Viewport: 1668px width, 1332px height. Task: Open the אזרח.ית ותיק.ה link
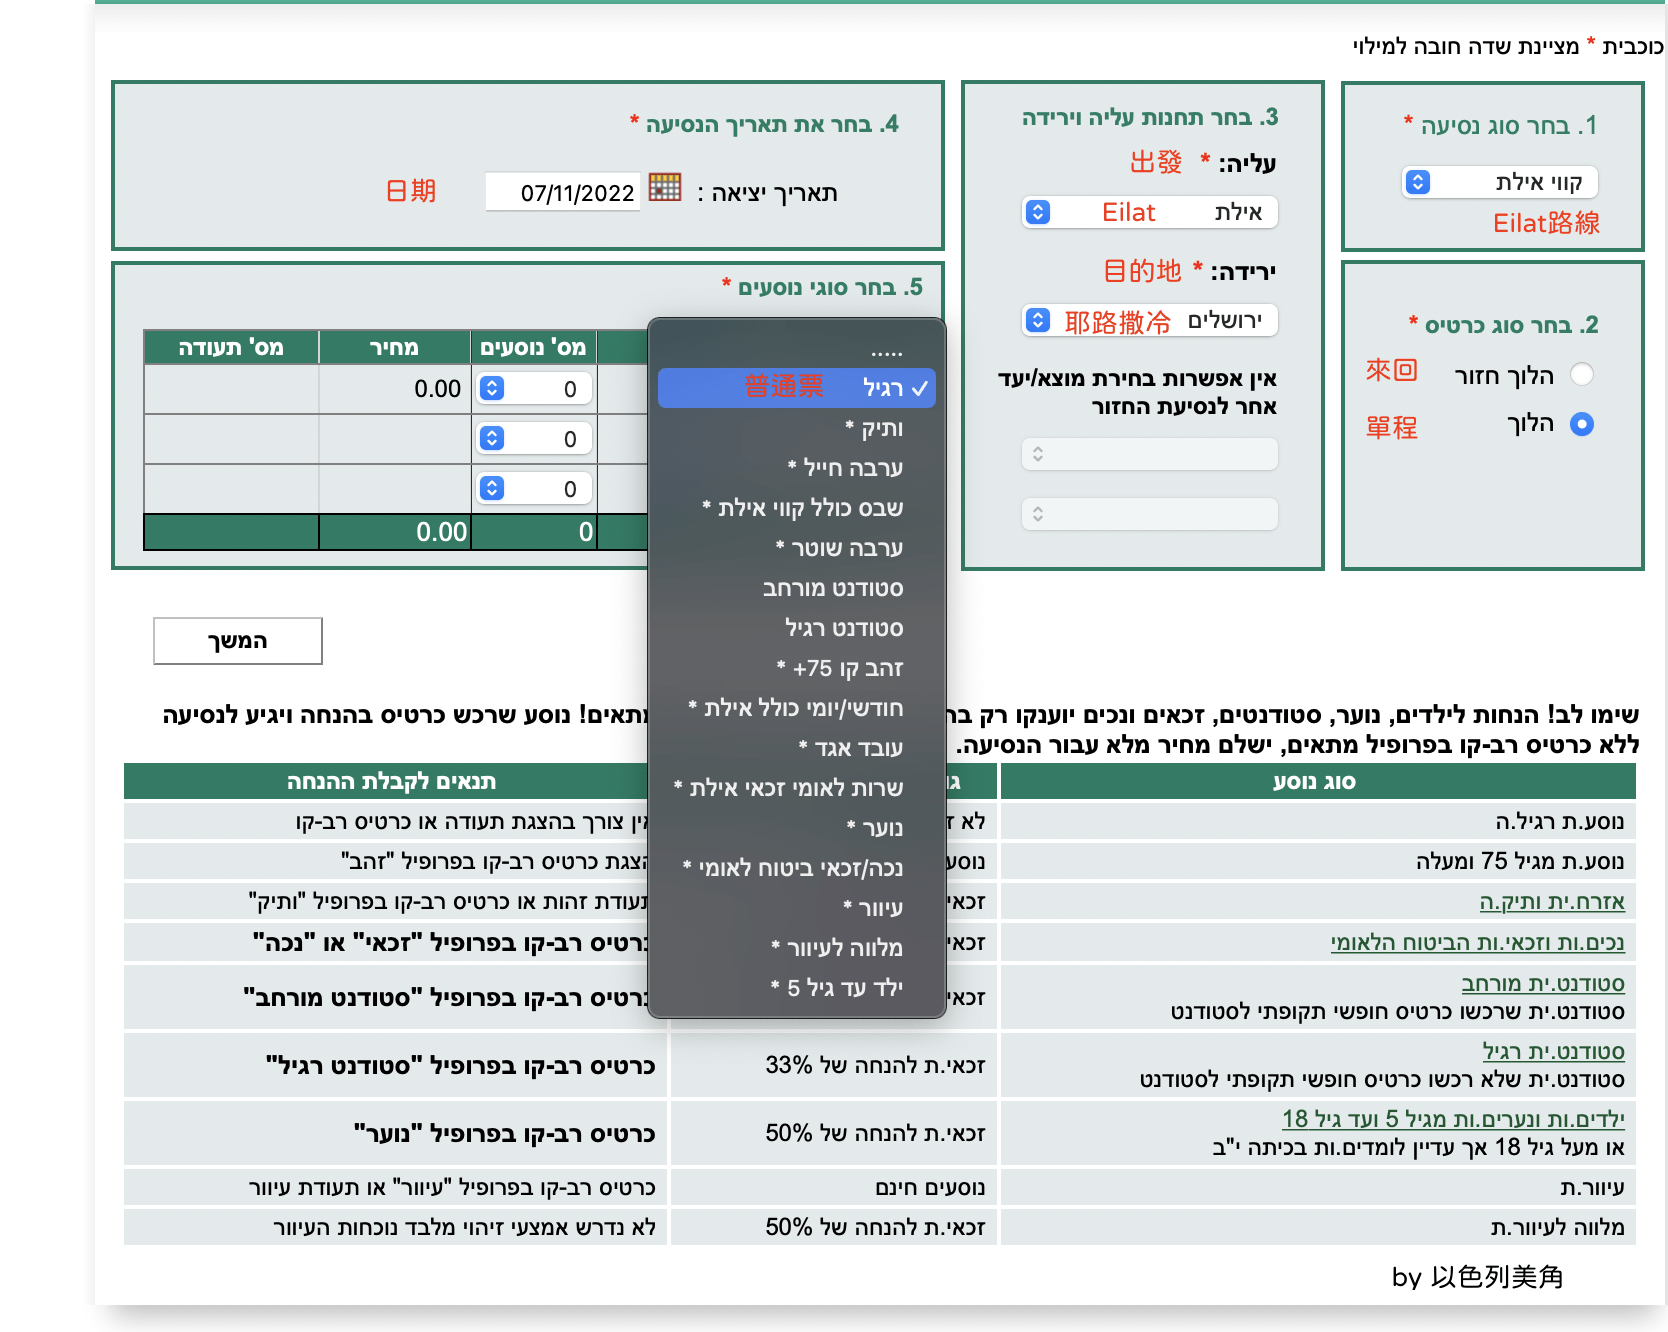(x=1552, y=902)
